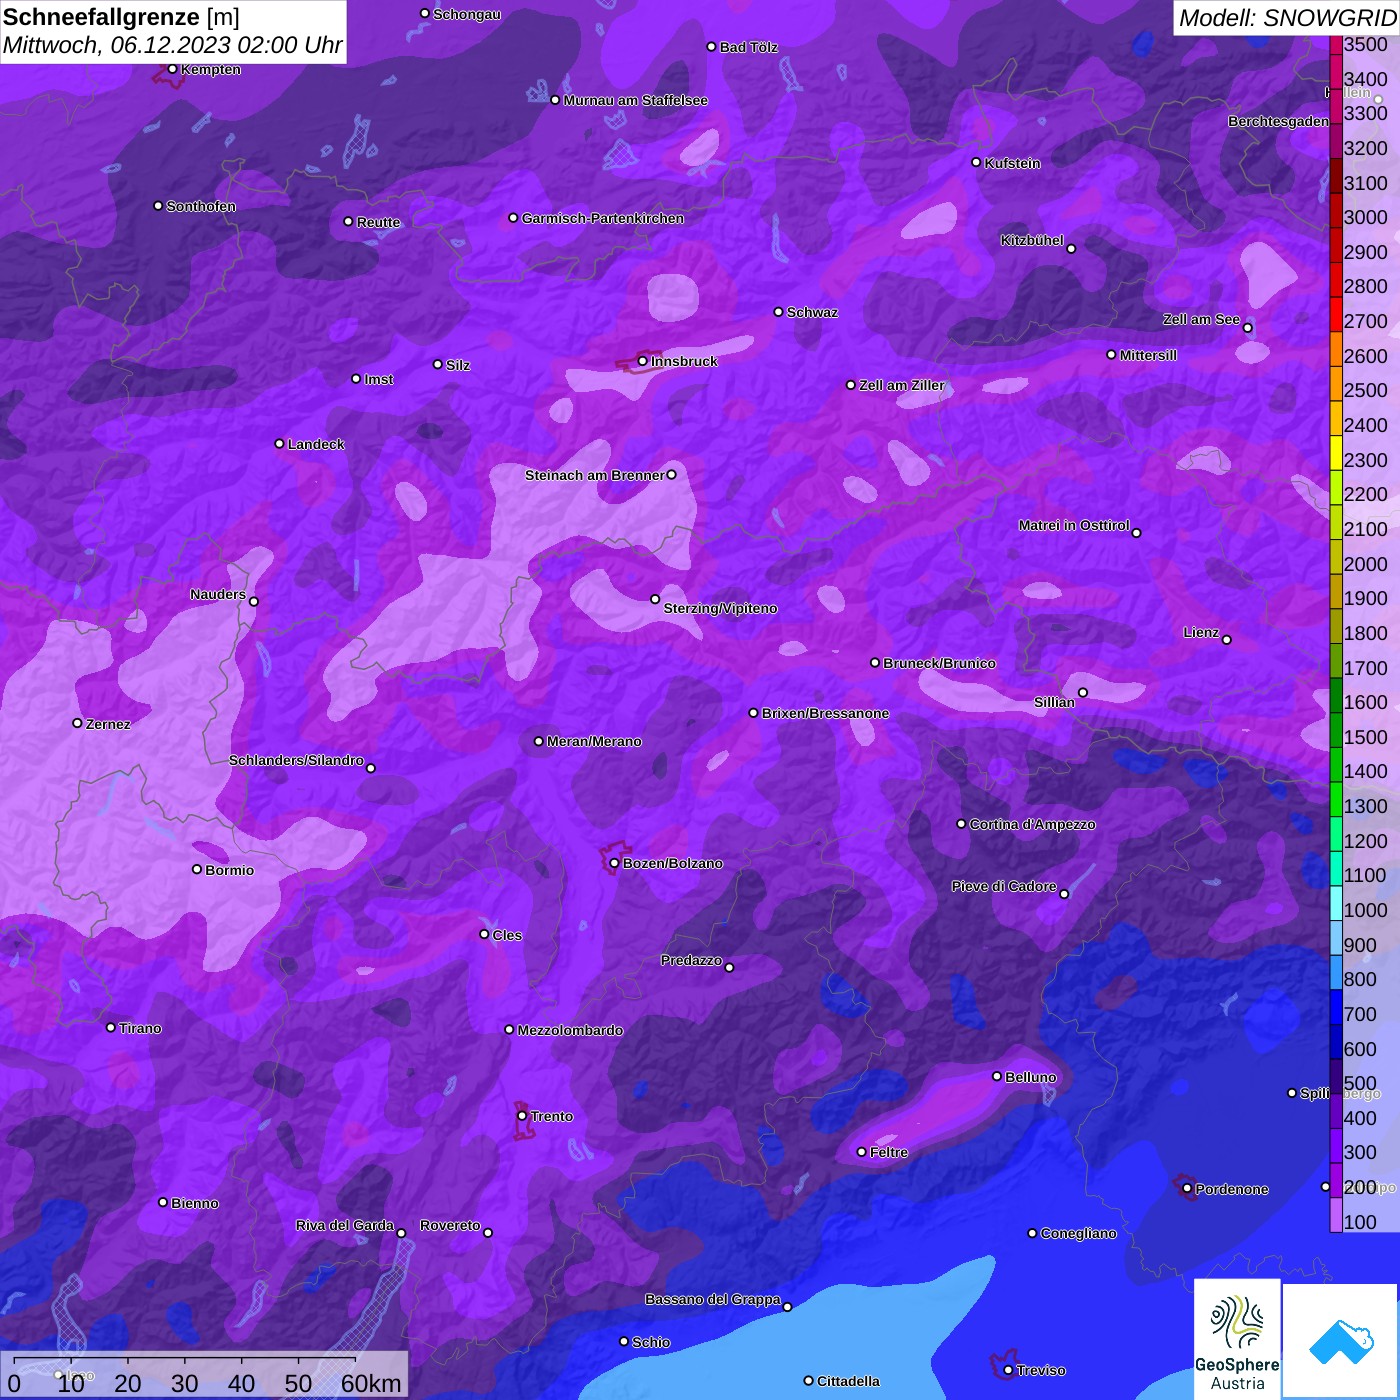
Task: Select the Trento city marker
Action: pyautogui.click(x=522, y=1116)
